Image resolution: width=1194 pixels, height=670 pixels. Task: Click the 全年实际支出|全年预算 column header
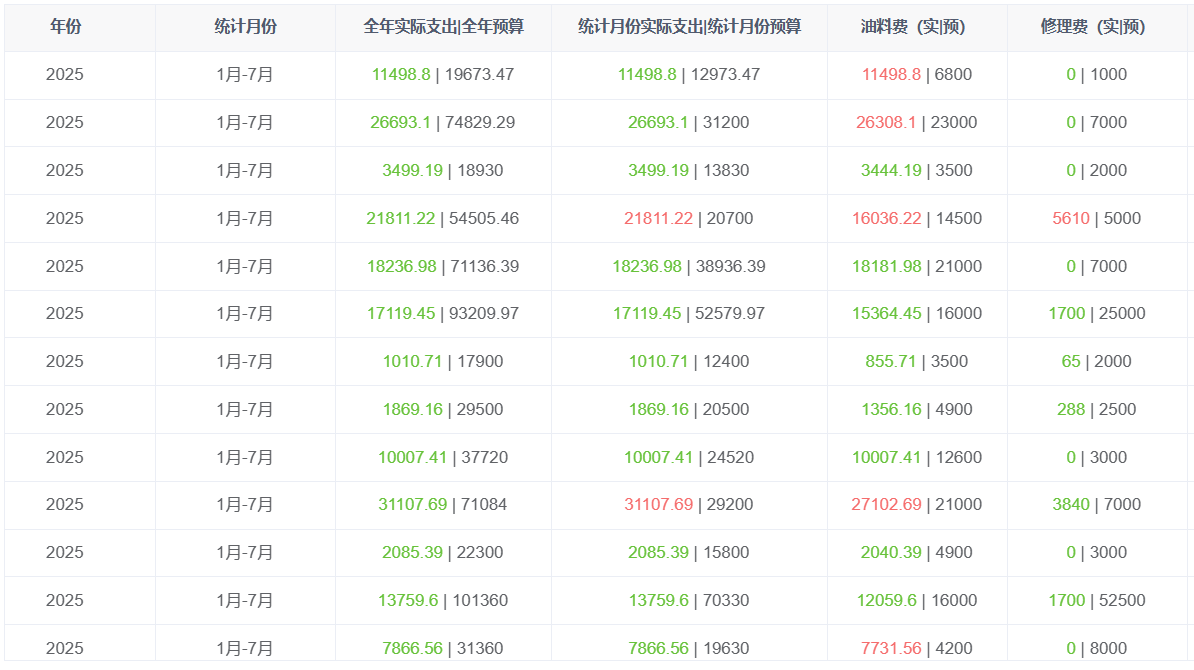coord(443,27)
